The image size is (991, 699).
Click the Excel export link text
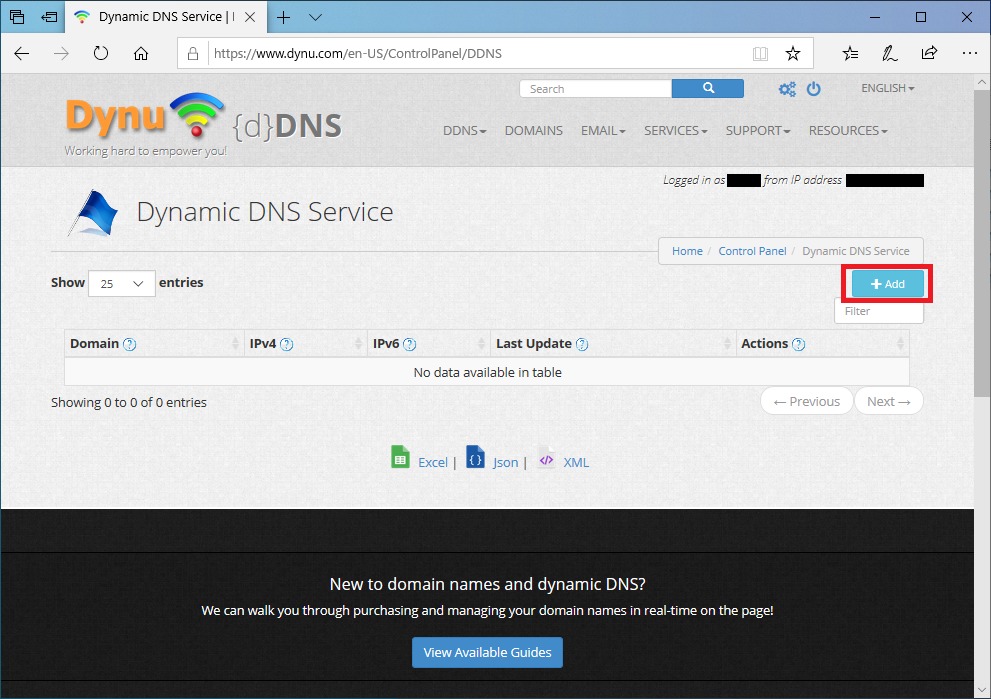point(432,463)
